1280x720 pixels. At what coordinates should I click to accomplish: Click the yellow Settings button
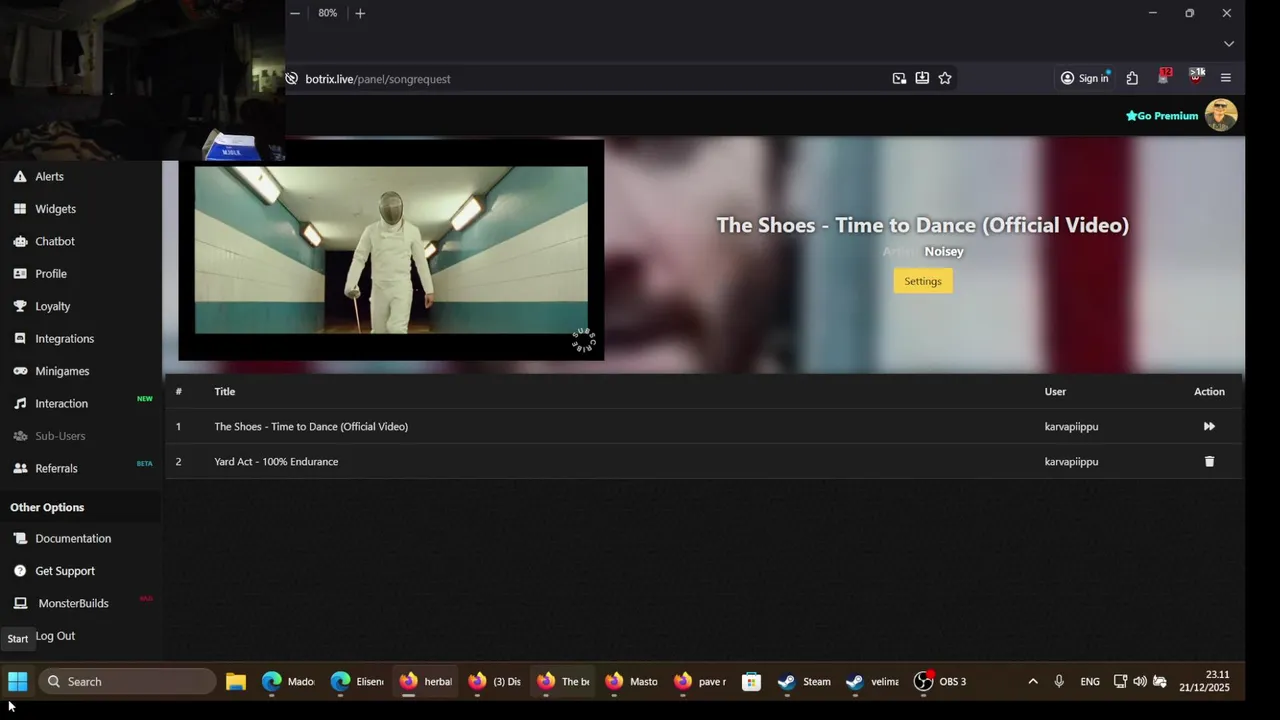[923, 281]
